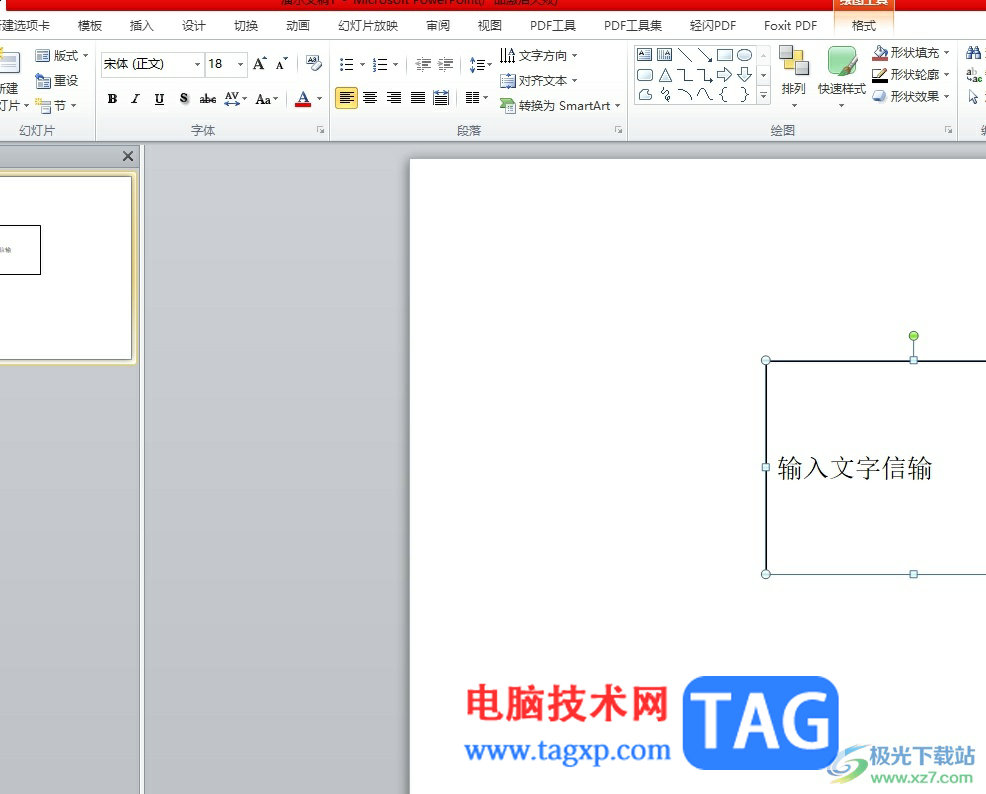Select the straight line shape
986x794 pixels.
685,55
